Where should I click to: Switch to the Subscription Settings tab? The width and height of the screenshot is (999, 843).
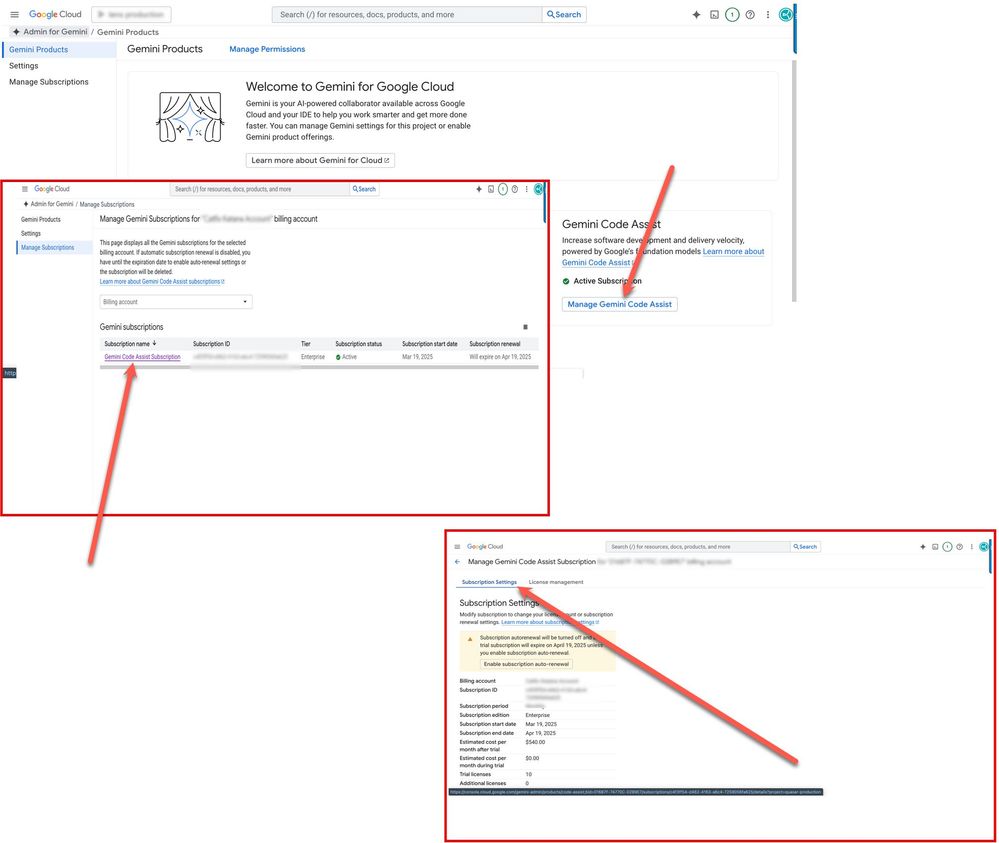(x=489, y=582)
